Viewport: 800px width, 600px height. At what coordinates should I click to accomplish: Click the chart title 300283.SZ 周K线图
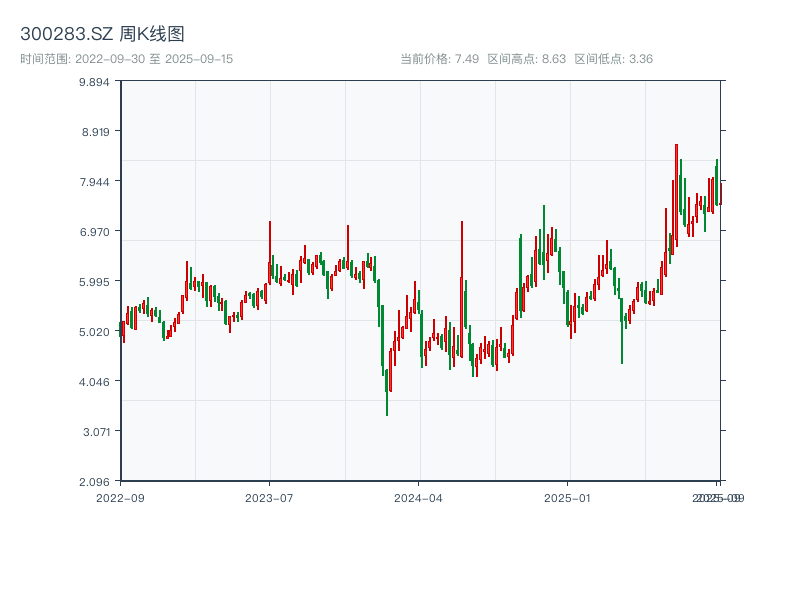102,34
